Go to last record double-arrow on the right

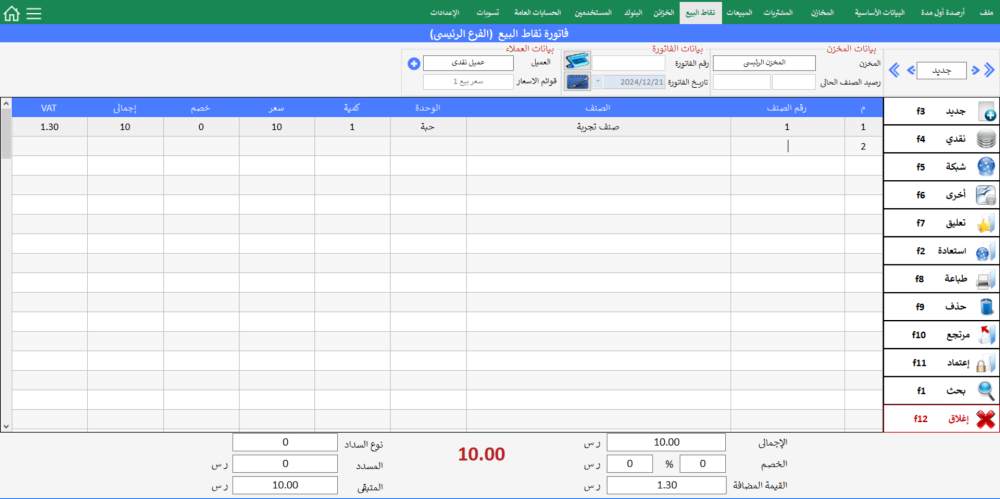[988, 71]
